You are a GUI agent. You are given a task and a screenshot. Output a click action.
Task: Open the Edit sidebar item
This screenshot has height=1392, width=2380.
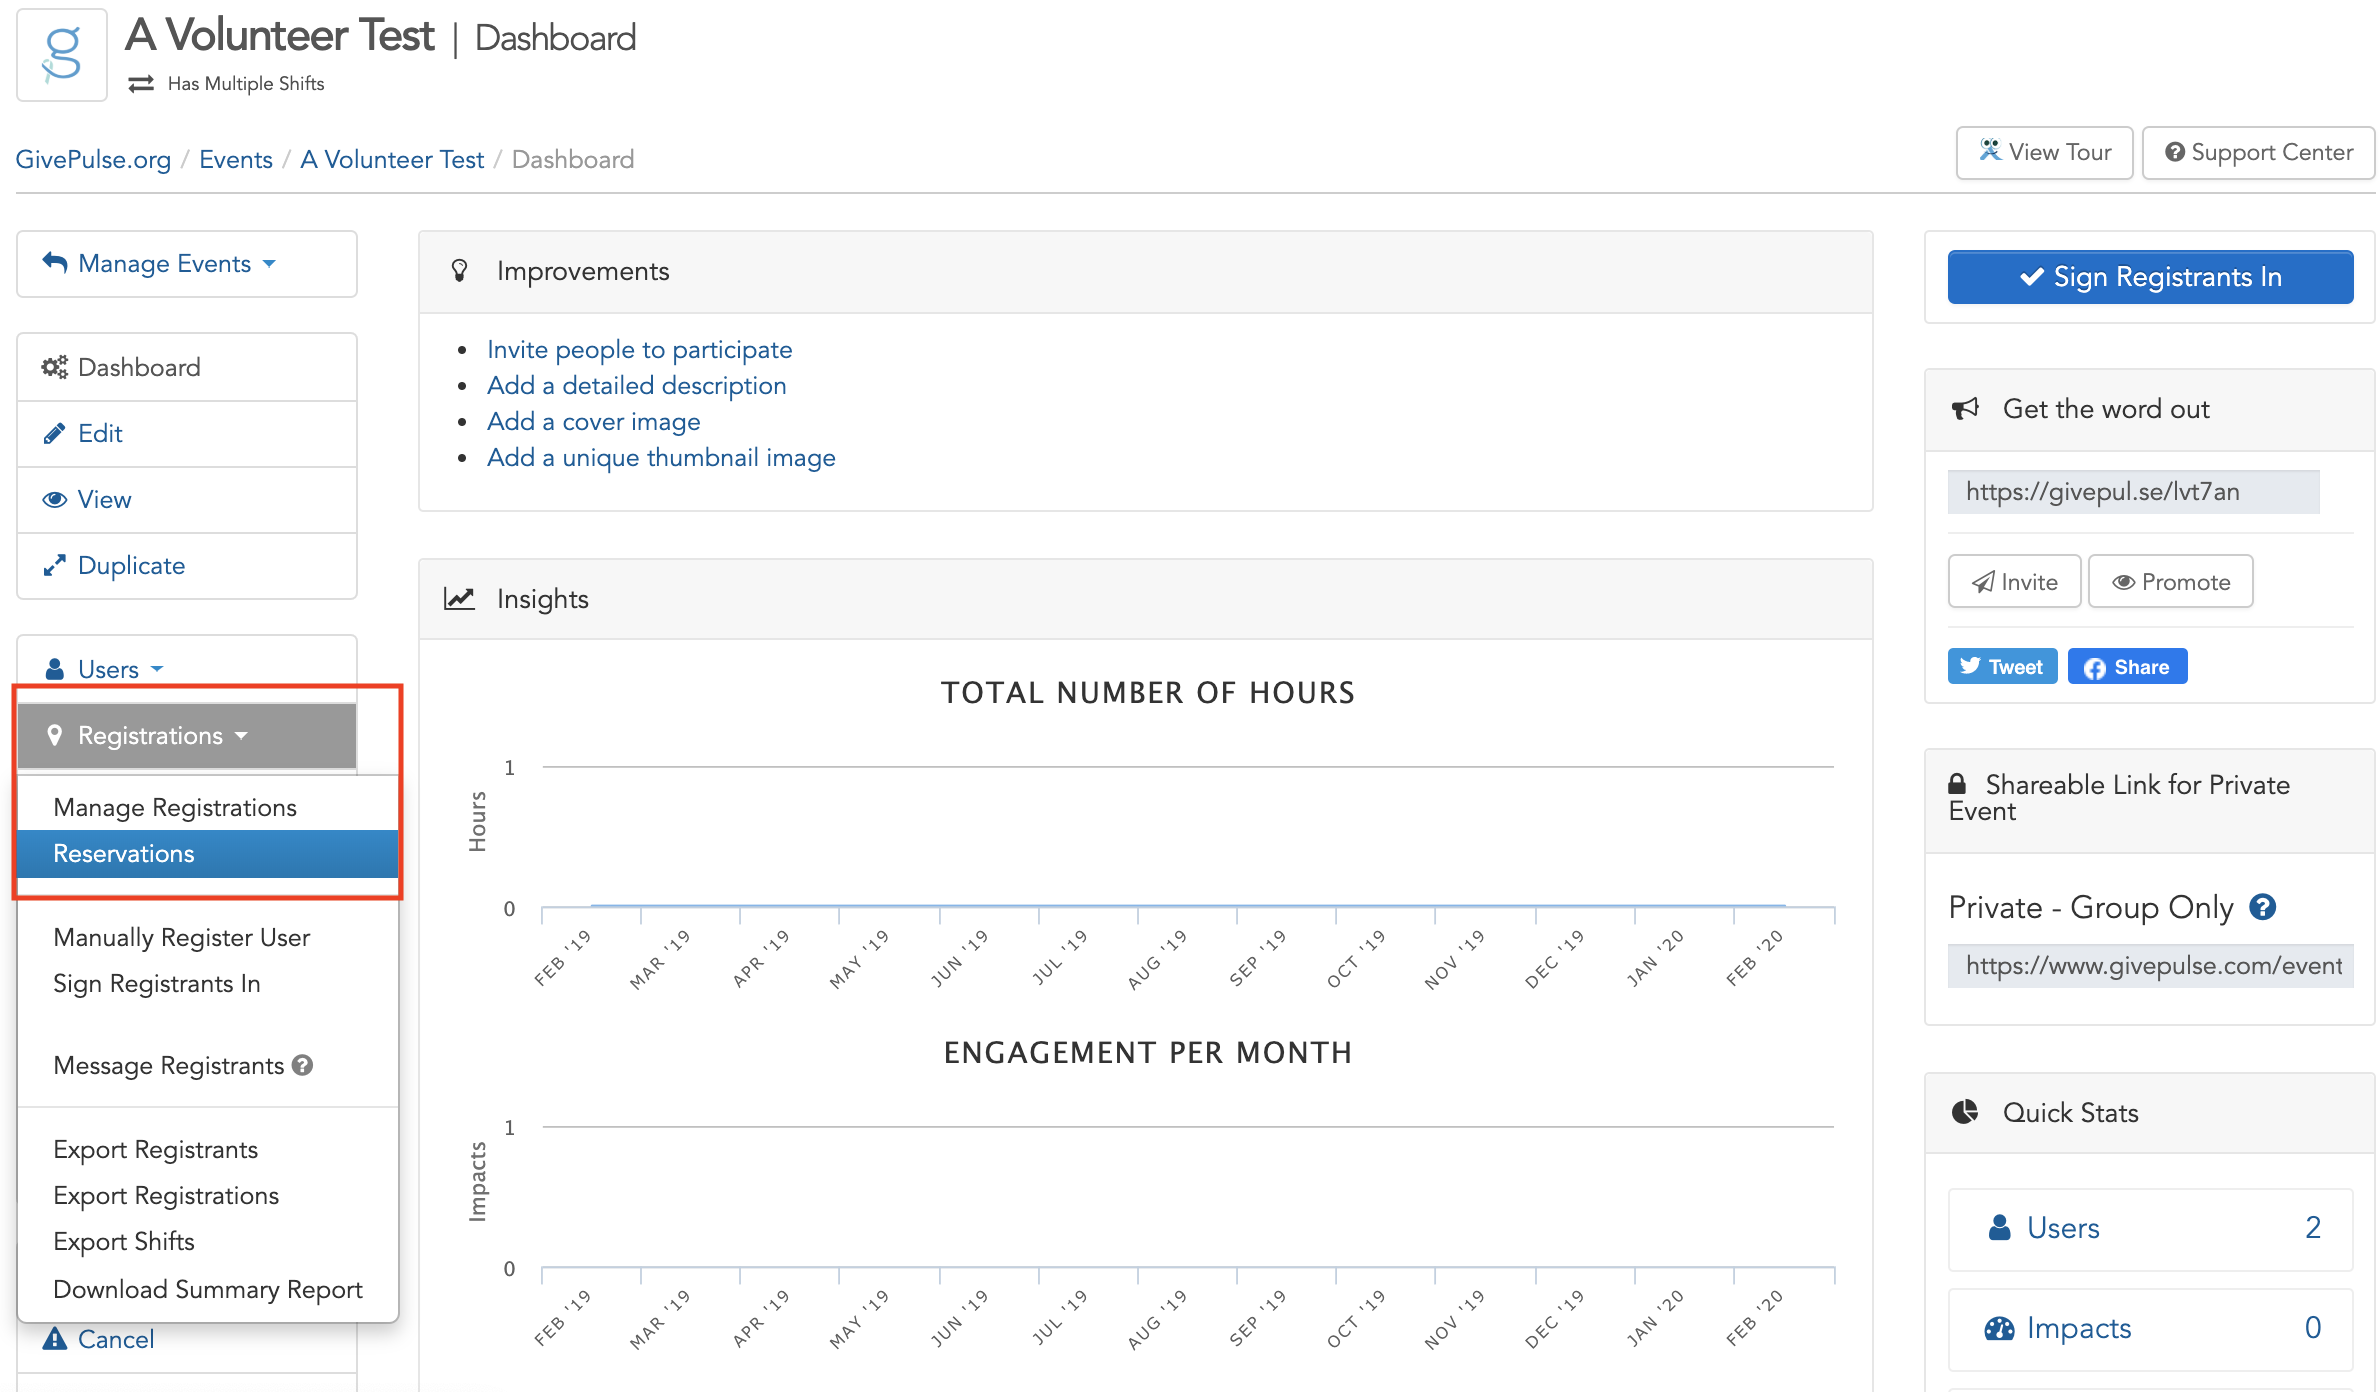point(187,433)
